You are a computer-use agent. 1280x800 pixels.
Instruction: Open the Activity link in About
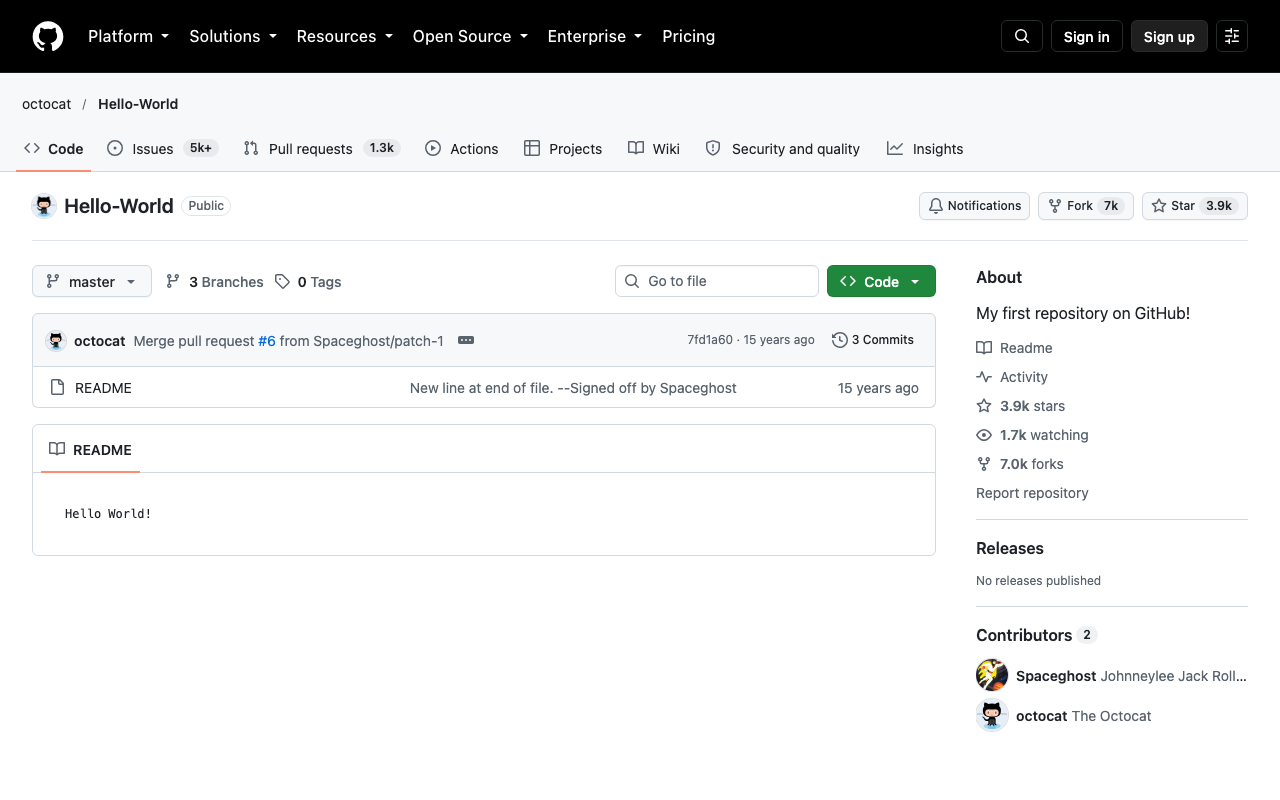pyautogui.click(x=1012, y=377)
